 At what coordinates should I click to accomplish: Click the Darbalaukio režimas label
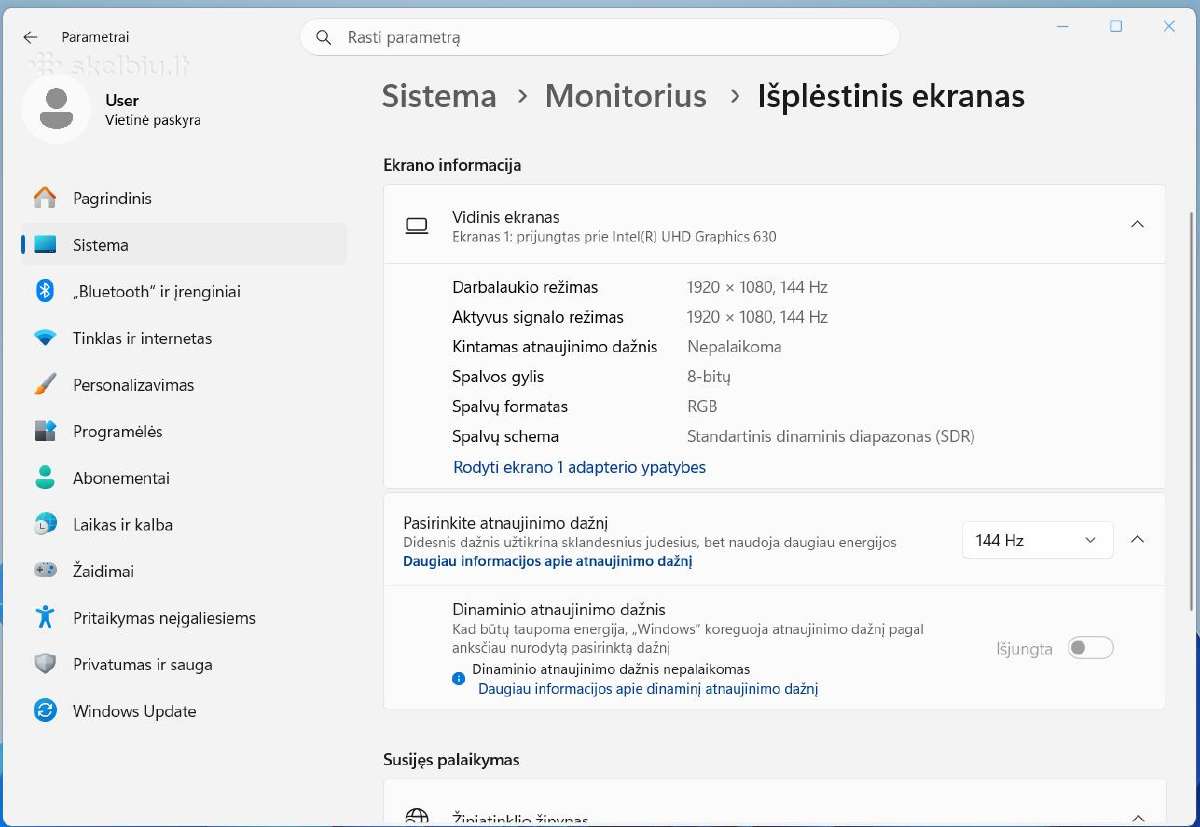point(525,287)
